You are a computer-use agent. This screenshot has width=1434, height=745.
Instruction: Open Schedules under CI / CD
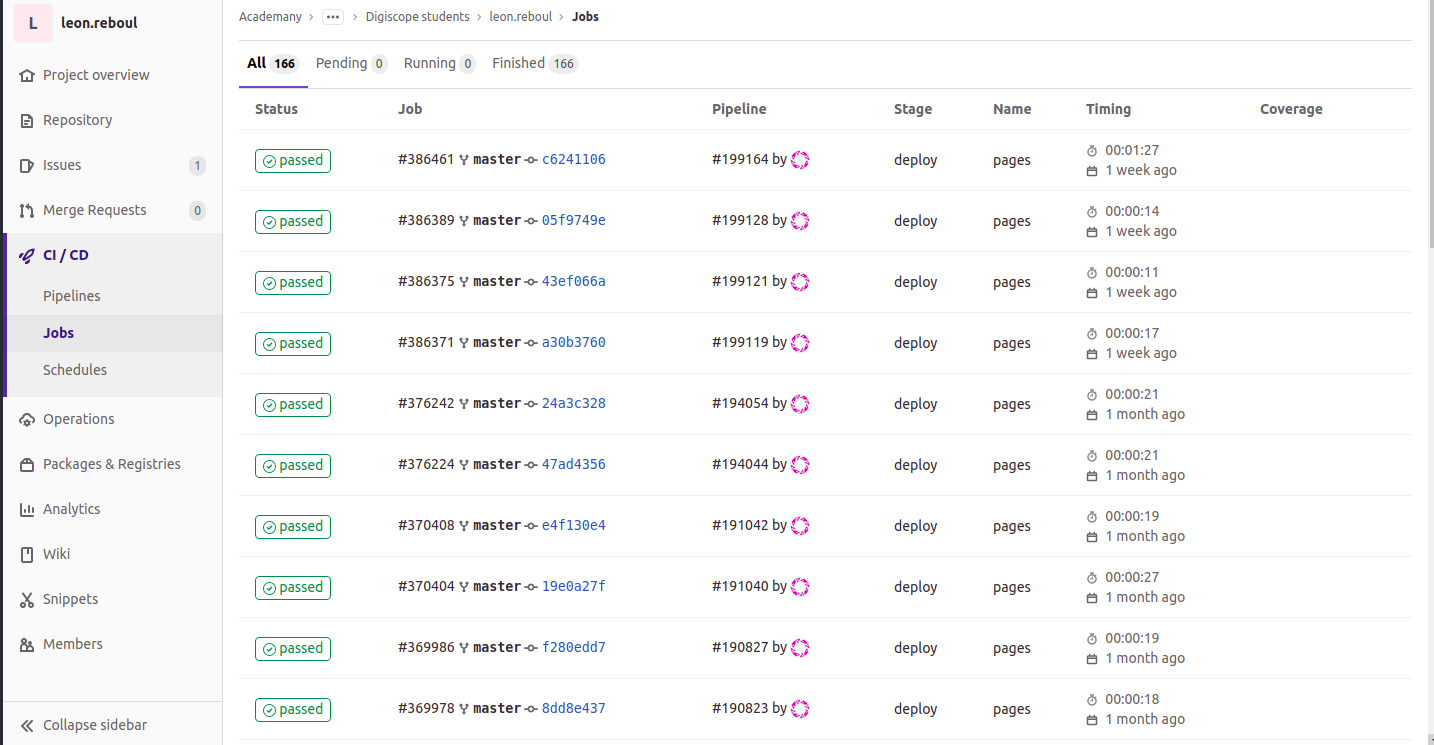tap(75, 370)
